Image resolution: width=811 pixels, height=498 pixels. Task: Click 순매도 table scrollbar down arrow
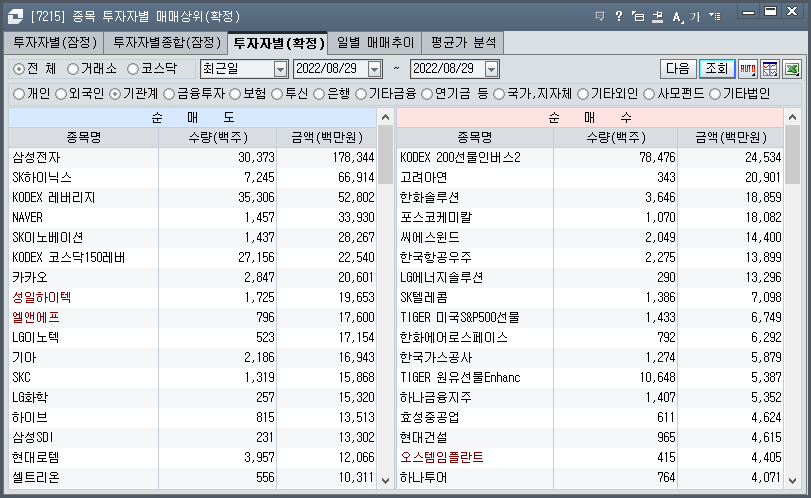point(385,480)
